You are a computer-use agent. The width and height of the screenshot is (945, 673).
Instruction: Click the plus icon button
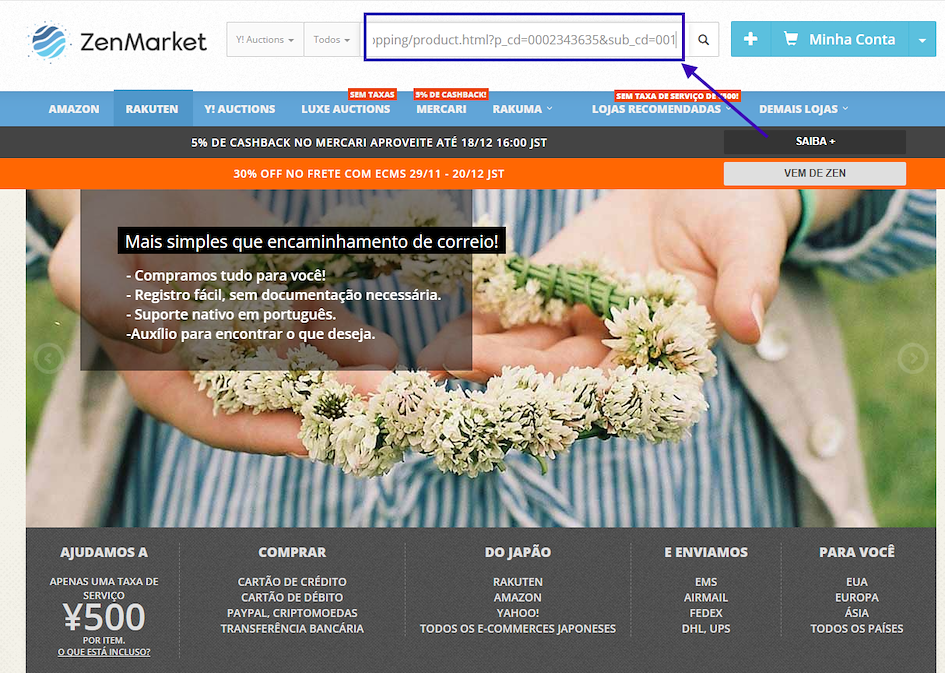pyautogui.click(x=751, y=39)
